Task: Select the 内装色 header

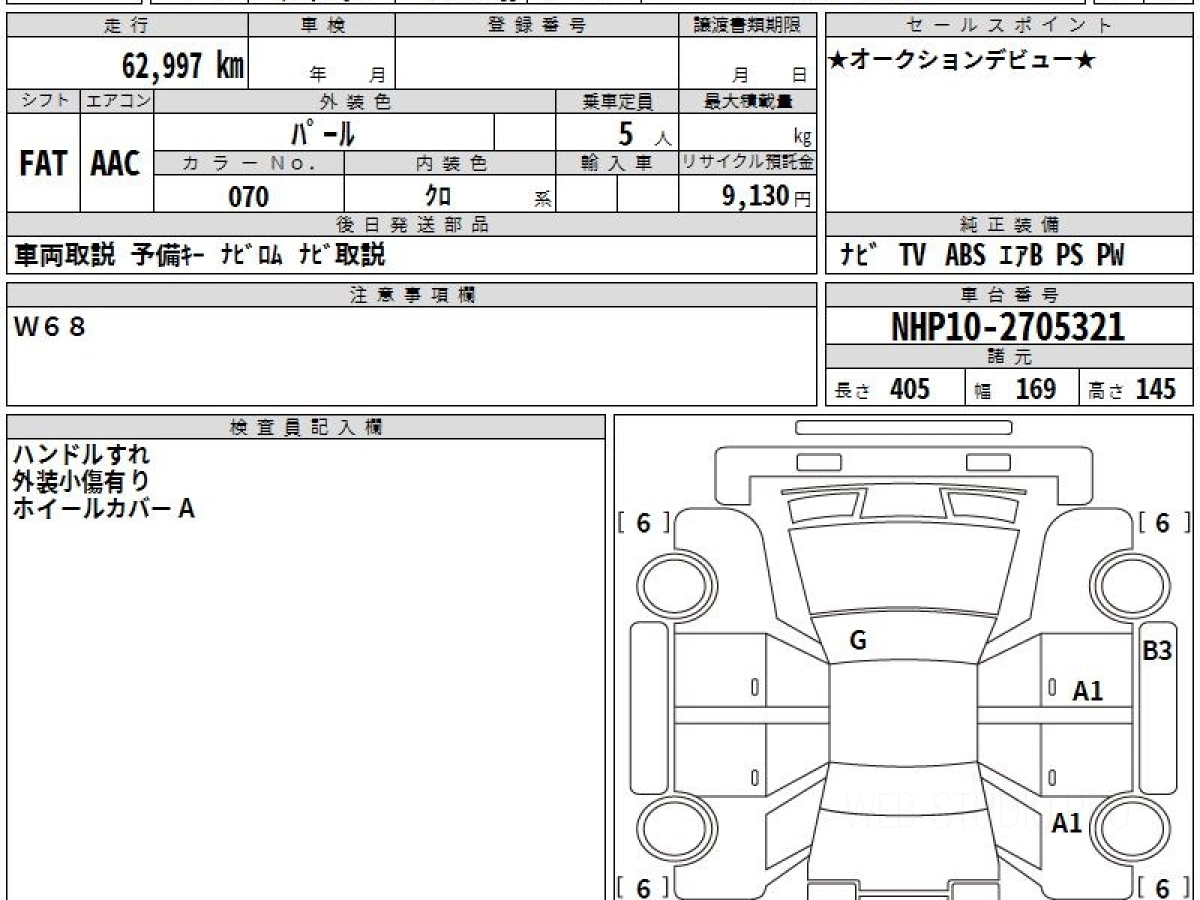Action: coord(450,164)
